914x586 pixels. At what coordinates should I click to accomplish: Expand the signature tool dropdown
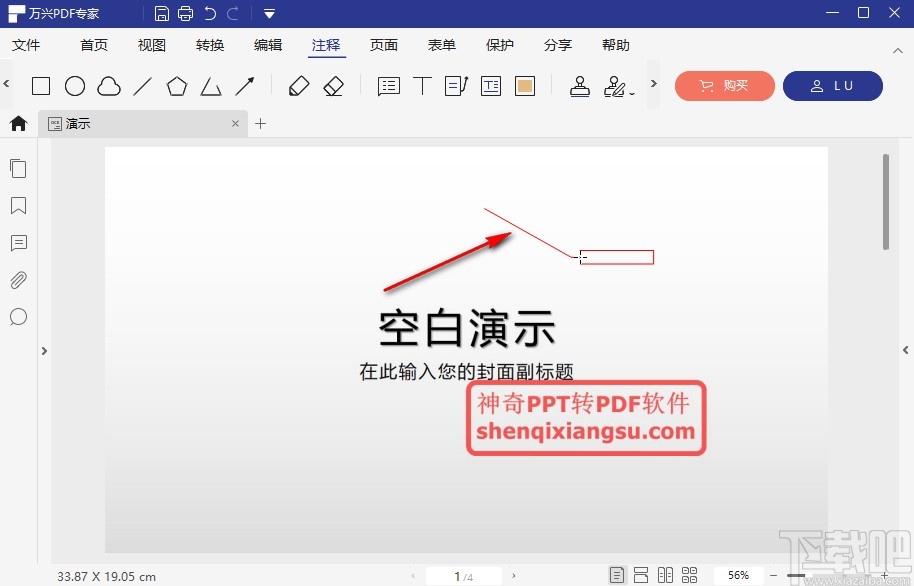630,92
